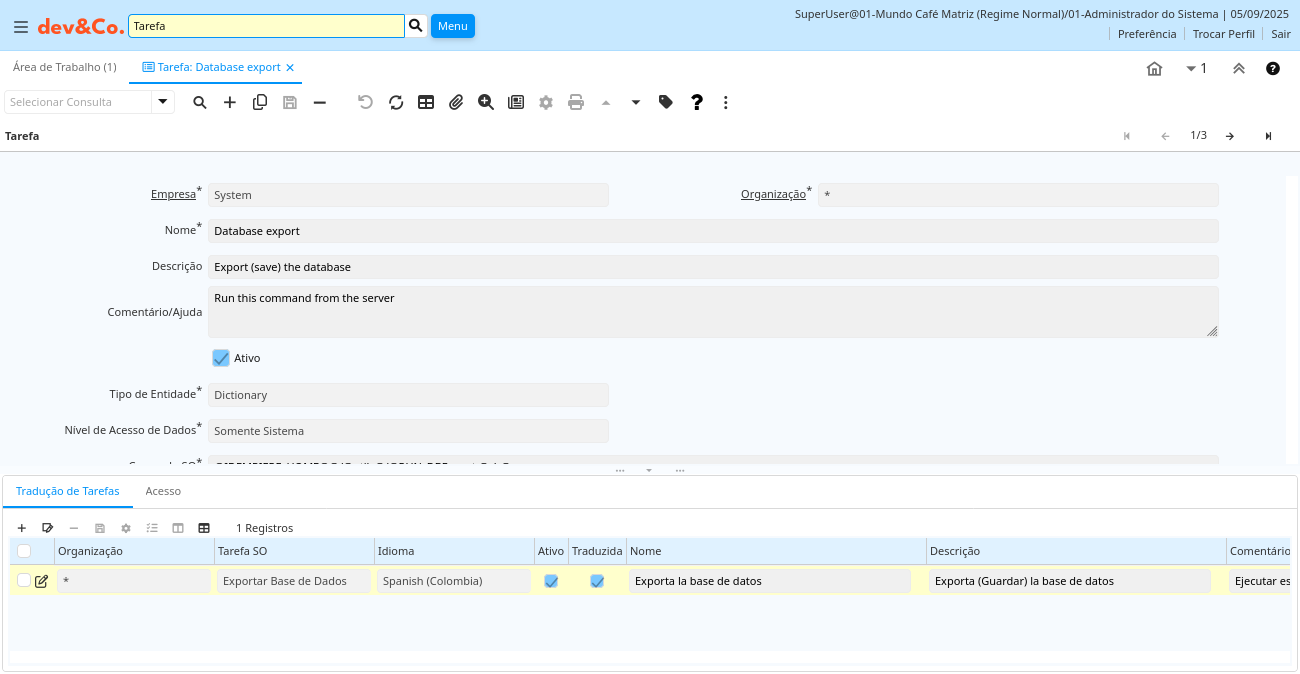Expand the more options kebab menu
The image size is (1300, 674).
(726, 102)
